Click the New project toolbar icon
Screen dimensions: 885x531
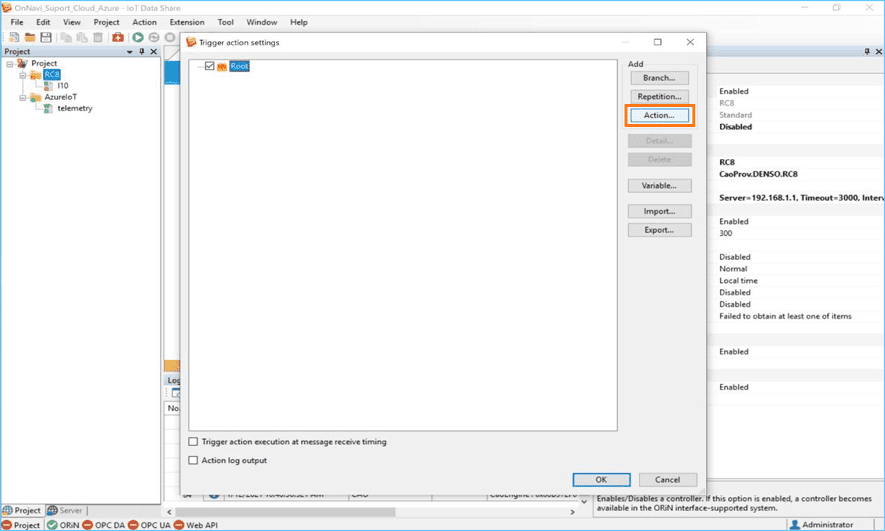coord(14,37)
